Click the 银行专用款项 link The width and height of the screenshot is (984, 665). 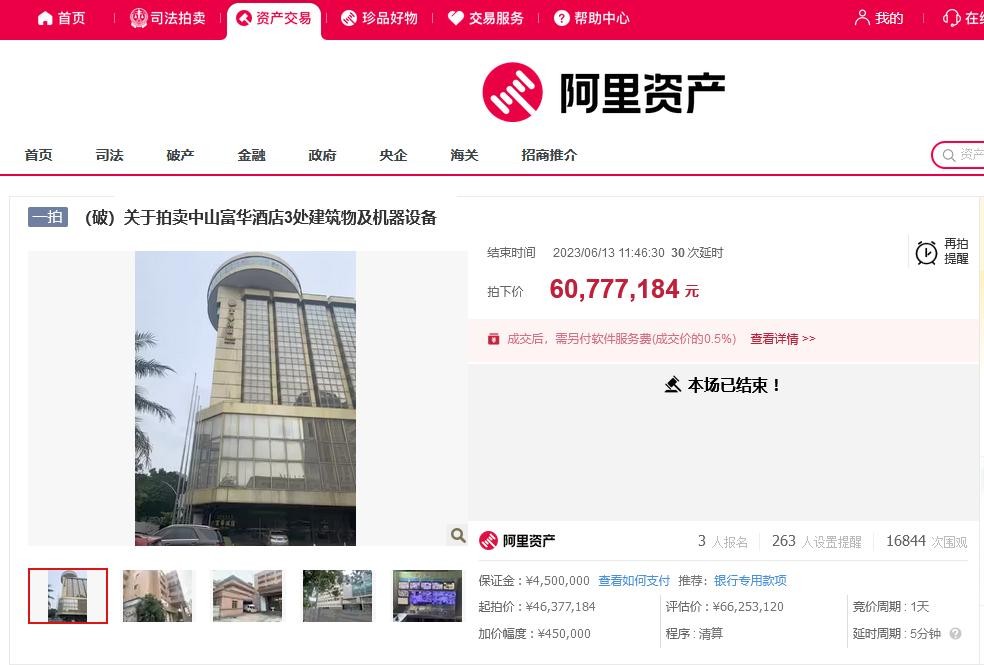pos(750,581)
